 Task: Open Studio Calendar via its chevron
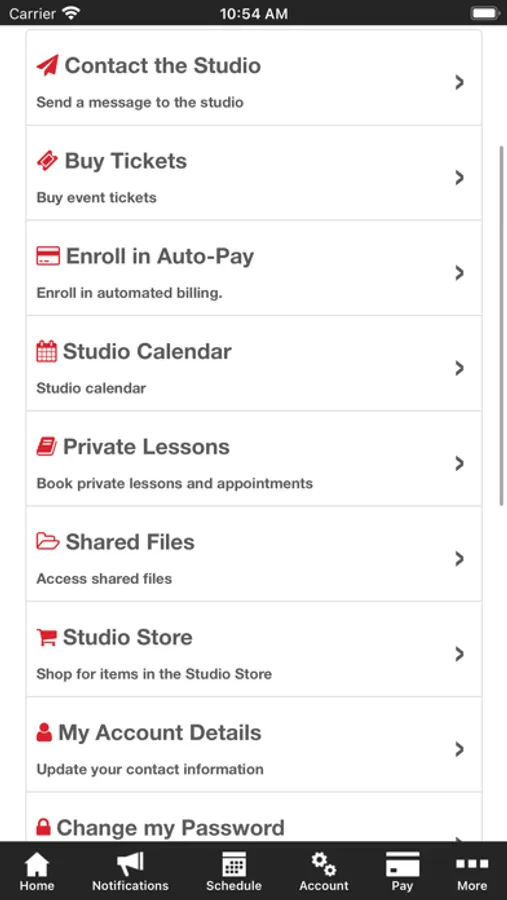tap(459, 368)
